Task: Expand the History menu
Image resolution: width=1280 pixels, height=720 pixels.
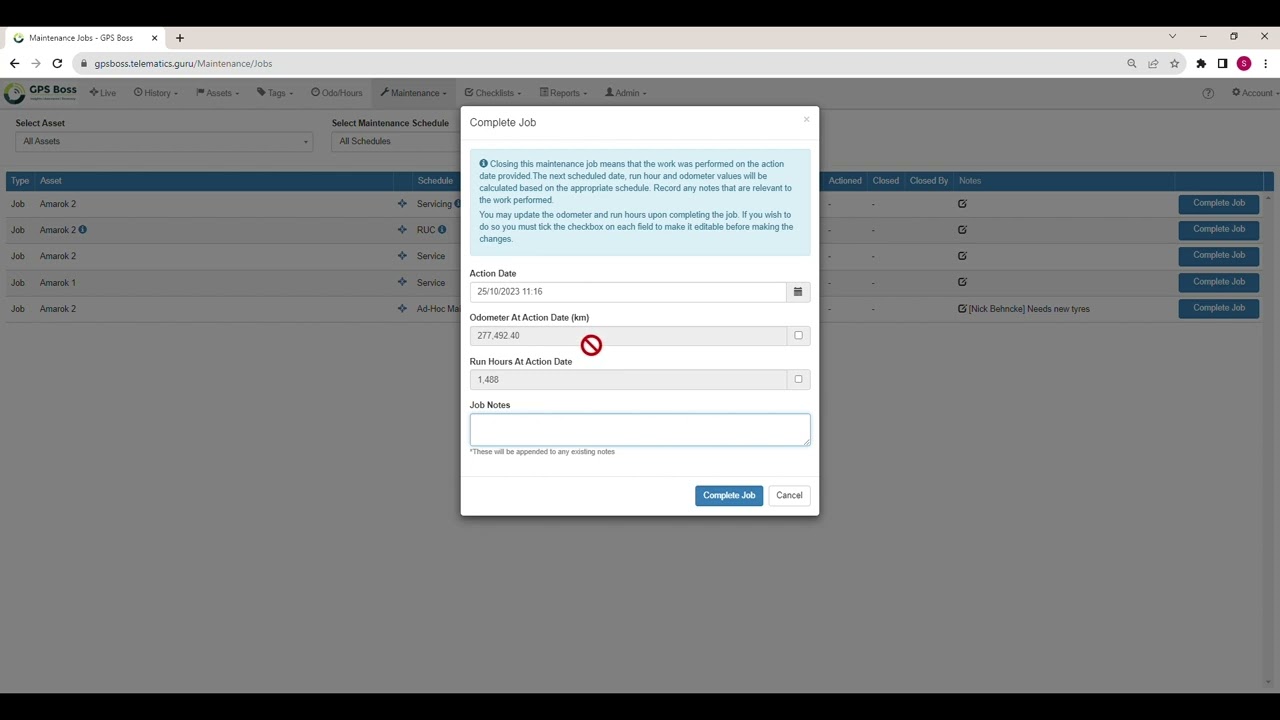Action: (x=155, y=93)
